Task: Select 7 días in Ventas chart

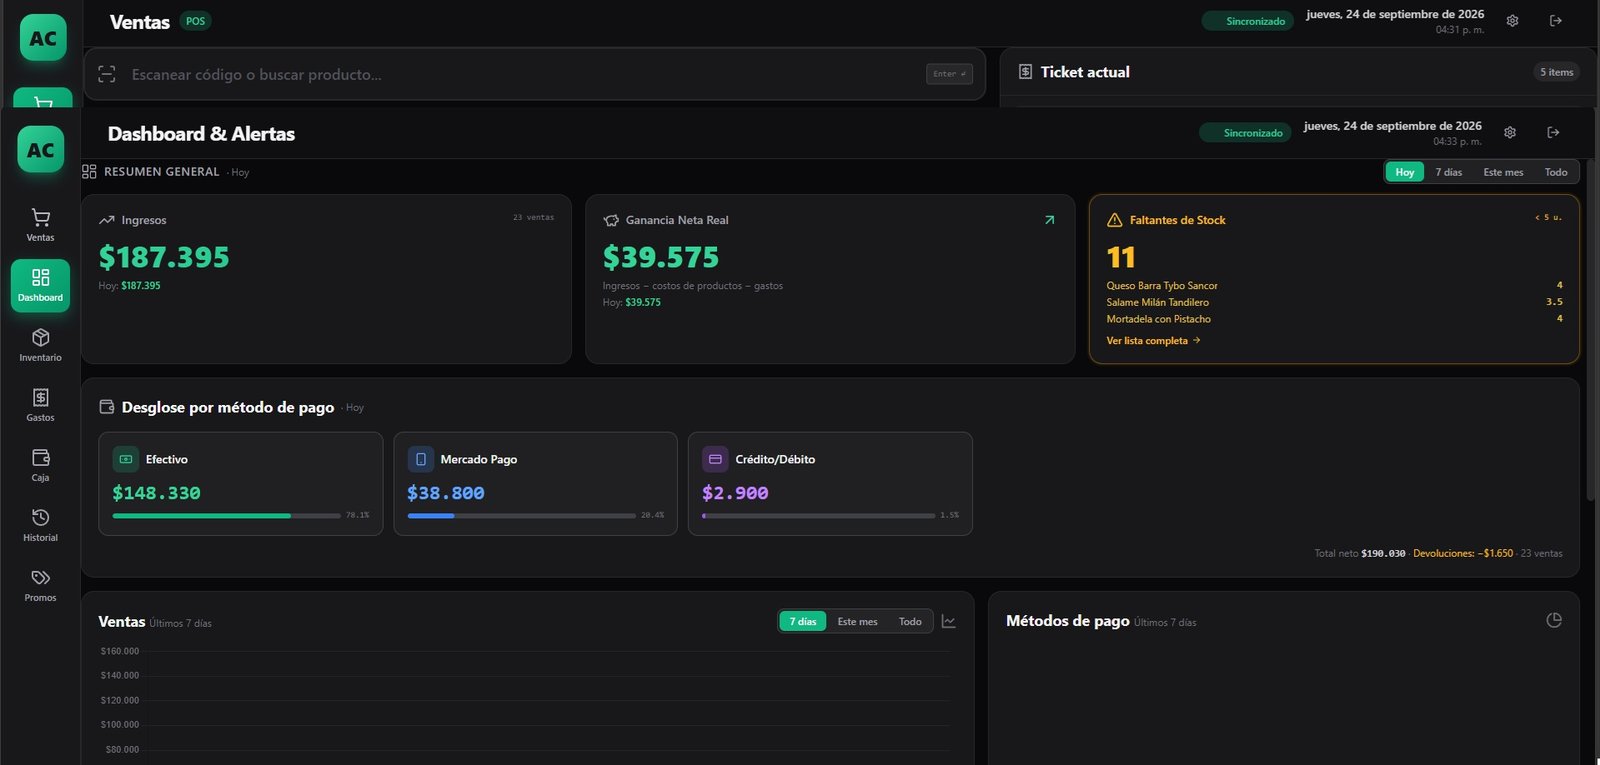Action: (x=803, y=621)
